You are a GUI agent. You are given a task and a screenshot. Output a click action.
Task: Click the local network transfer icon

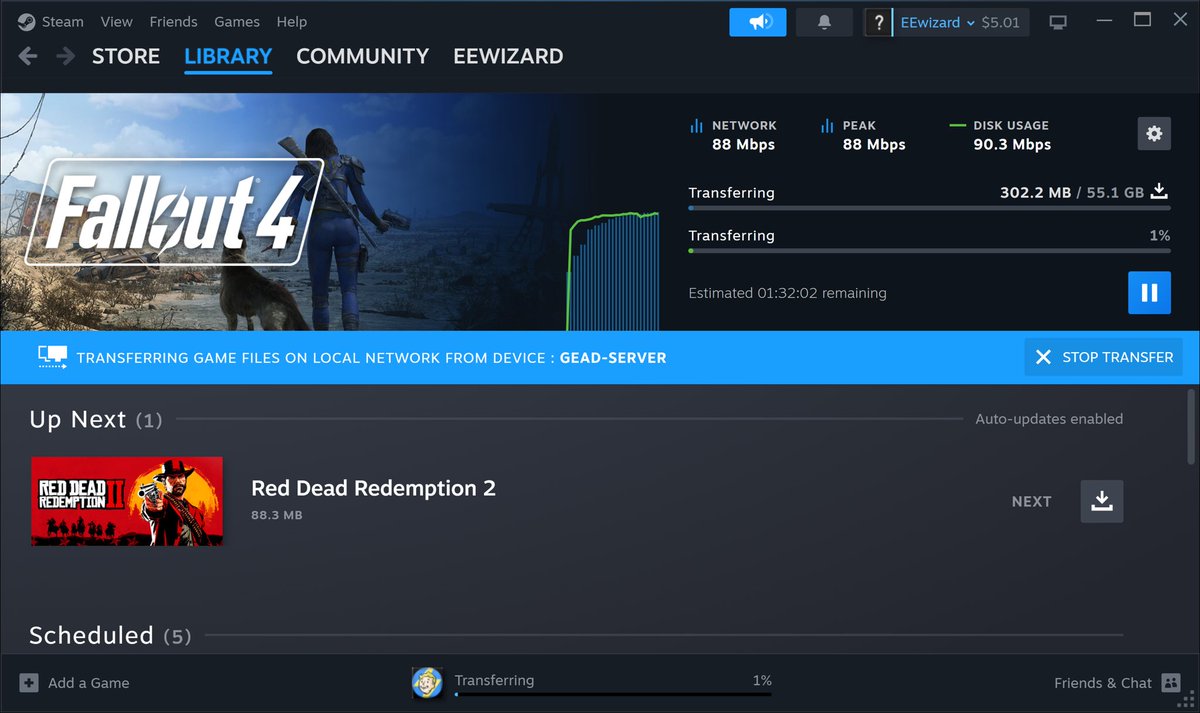click(x=52, y=357)
